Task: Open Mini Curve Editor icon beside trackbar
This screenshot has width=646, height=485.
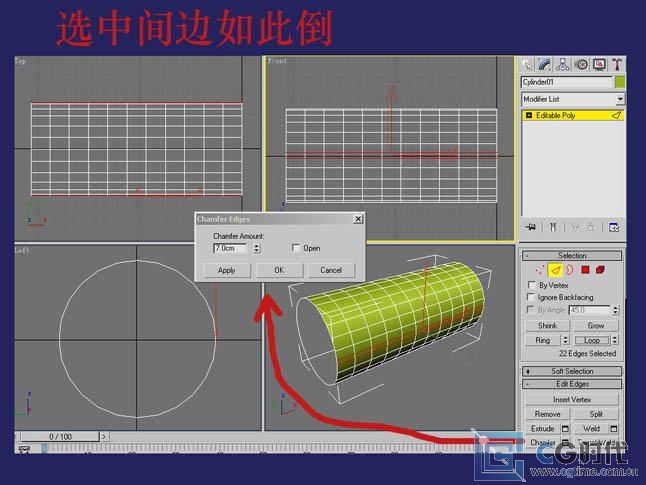Action: (x=24, y=449)
